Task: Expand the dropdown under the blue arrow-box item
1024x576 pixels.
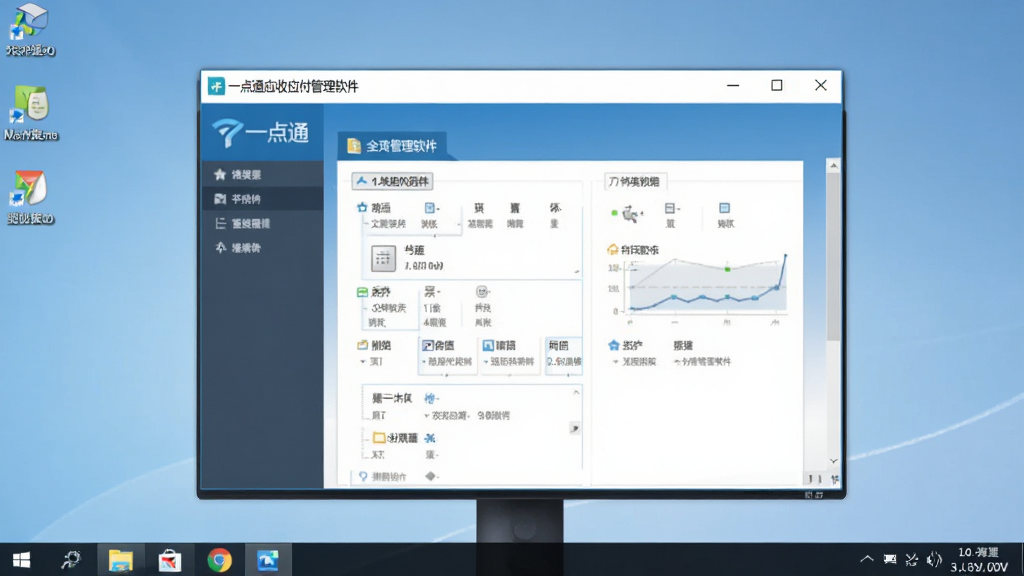Action: click(x=424, y=362)
